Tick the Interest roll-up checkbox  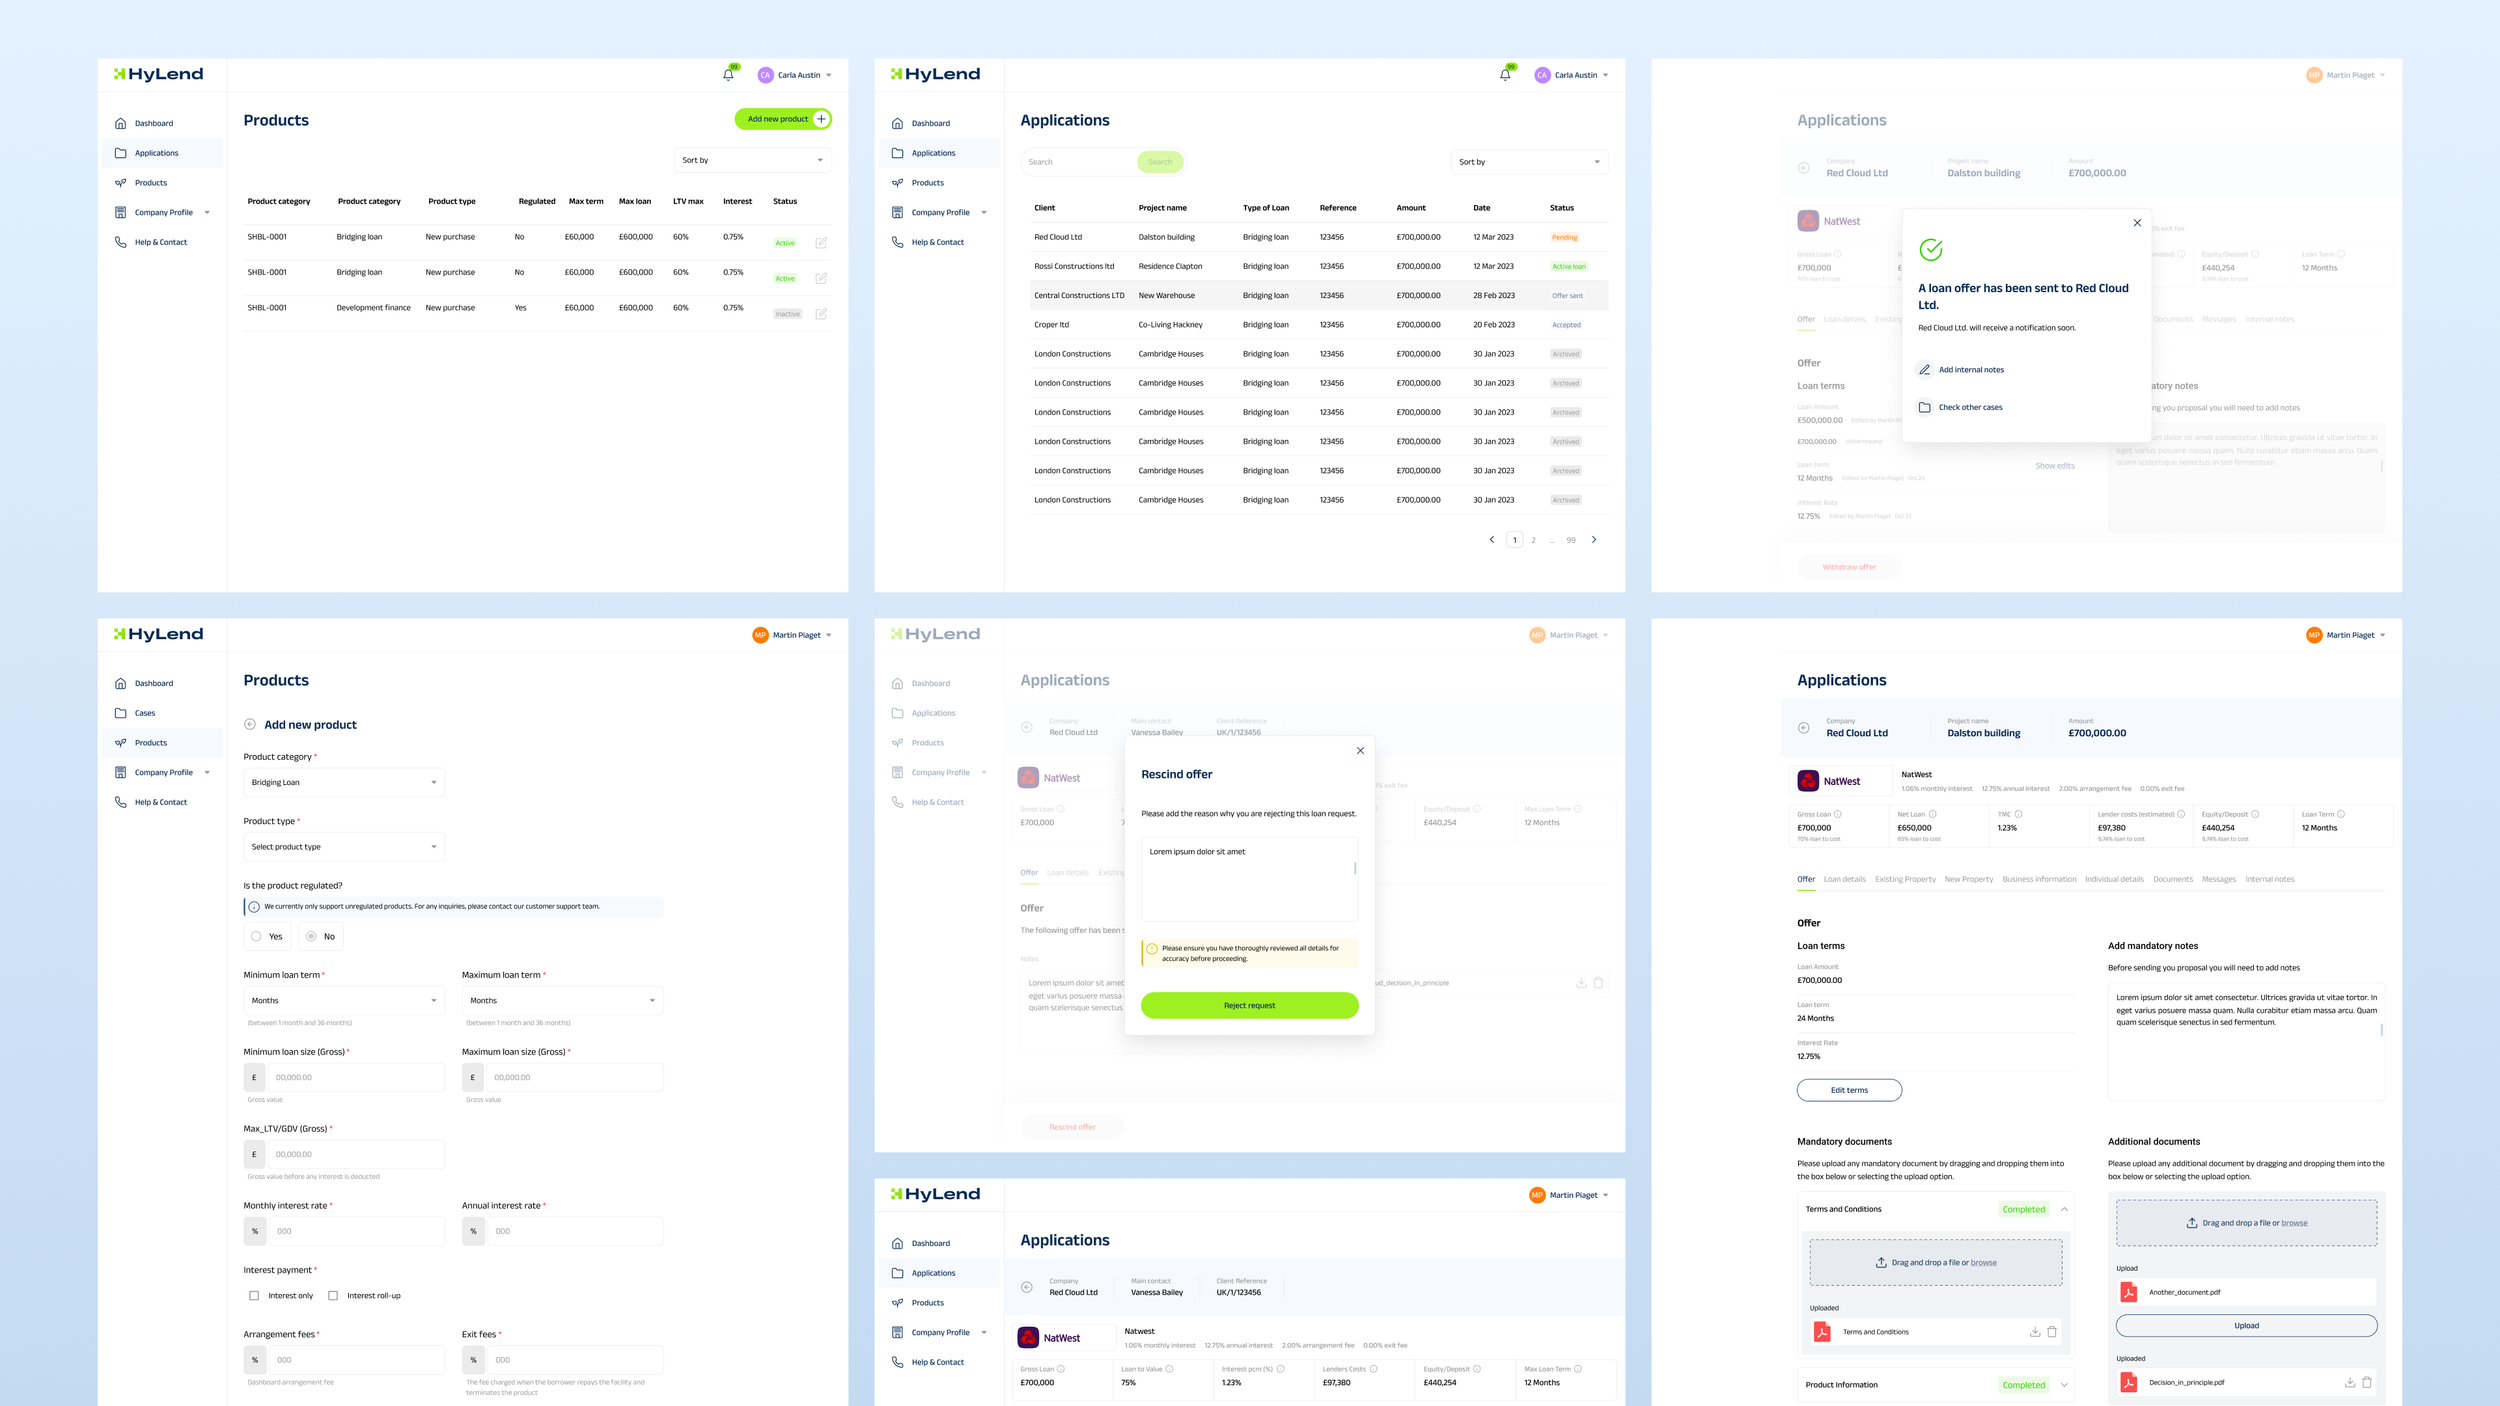[x=333, y=1296]
